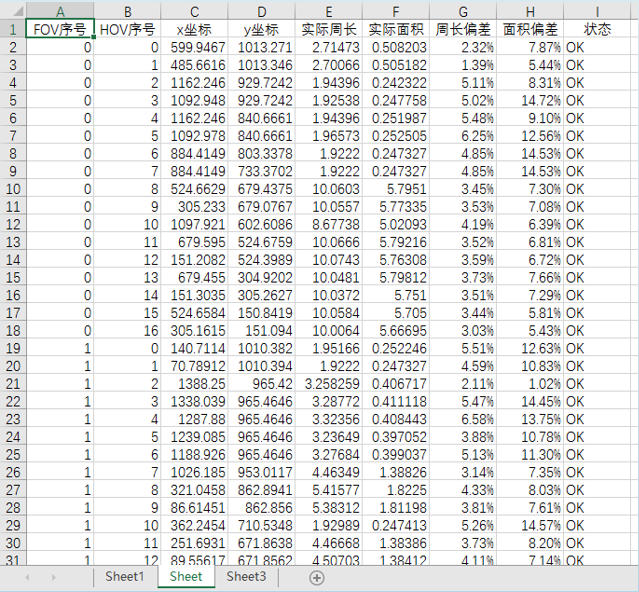Click cell with value 1338.039
Image resolution: width=639 pixels, height=592 pixels.
[x=194, y=401]
